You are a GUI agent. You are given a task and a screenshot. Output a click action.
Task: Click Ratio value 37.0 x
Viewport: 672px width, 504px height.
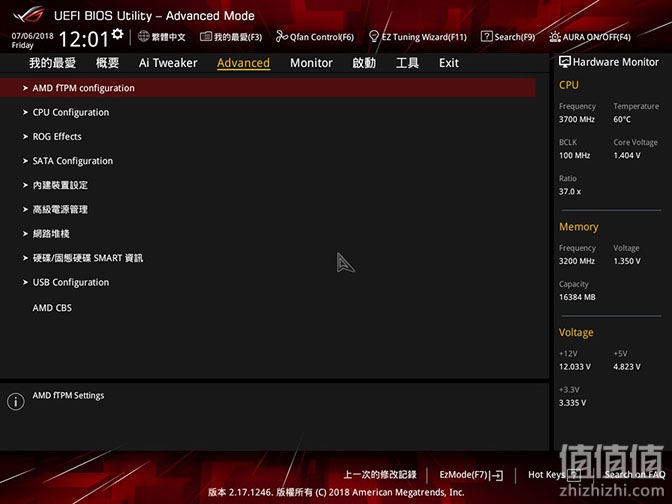point(570,192)
